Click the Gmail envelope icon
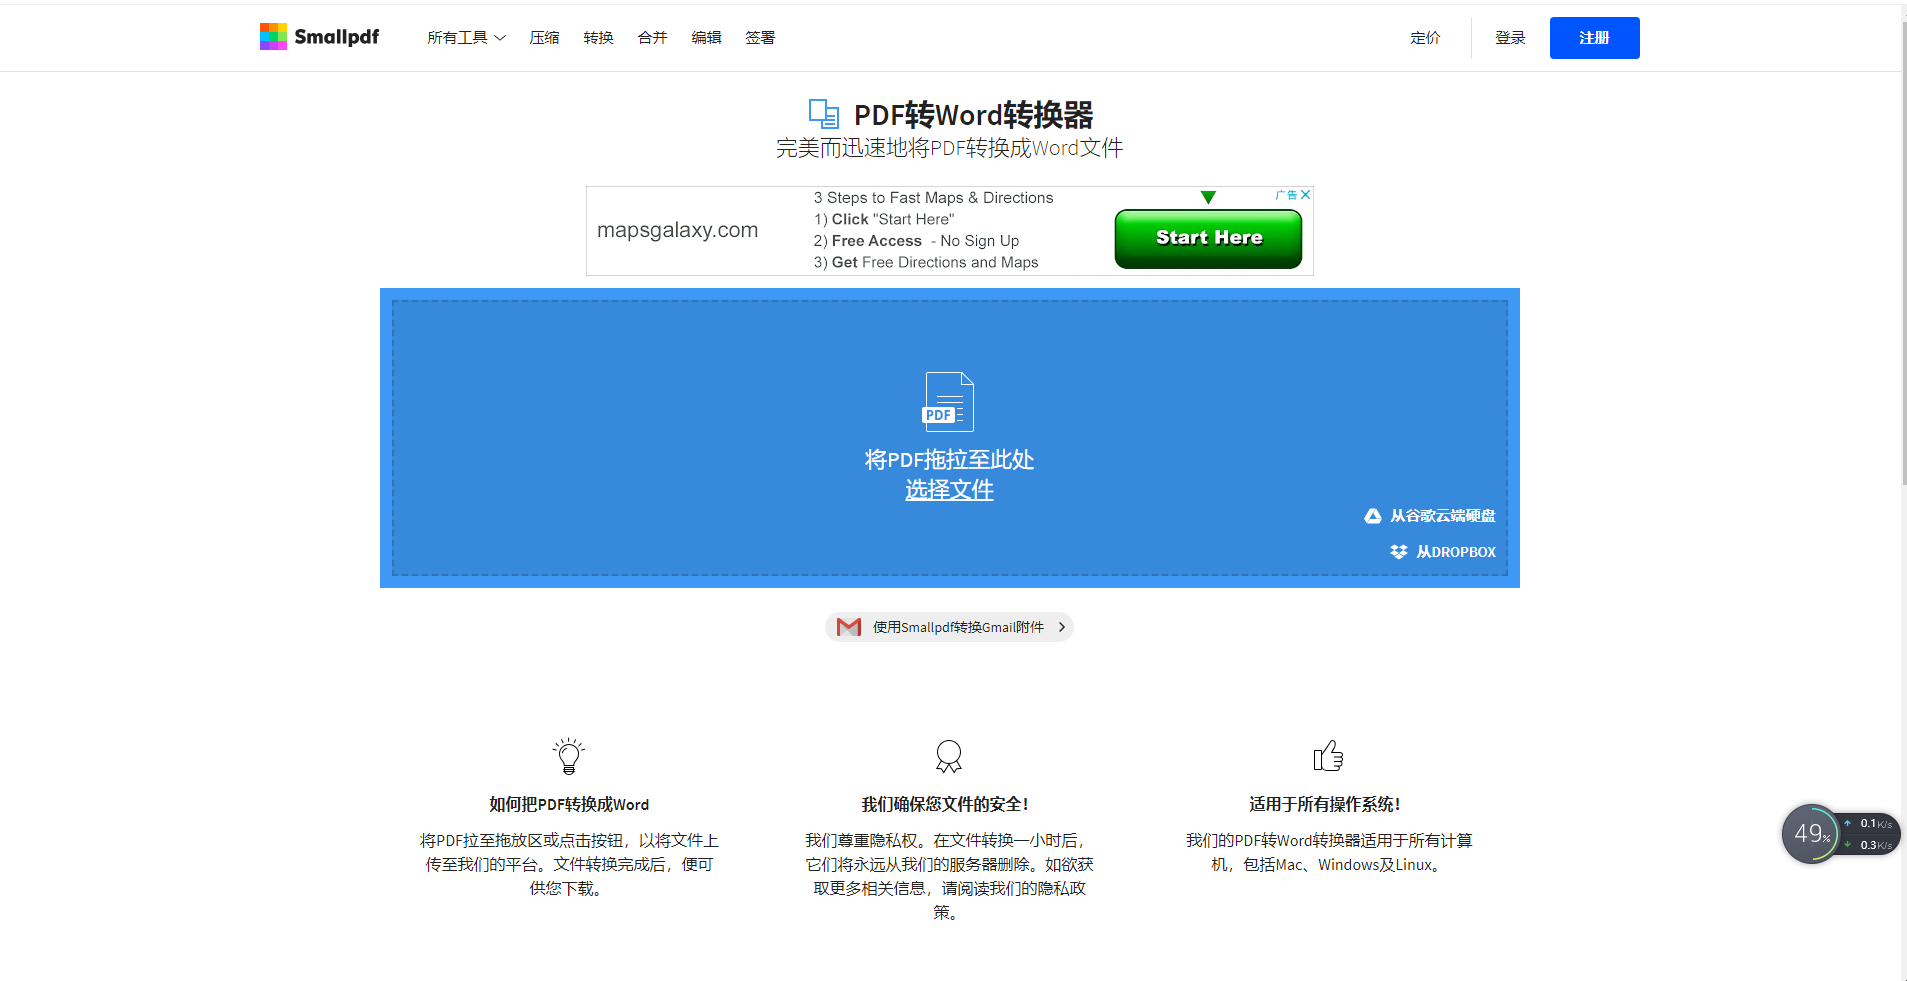Screen dimensions: 1907x981 848,627
